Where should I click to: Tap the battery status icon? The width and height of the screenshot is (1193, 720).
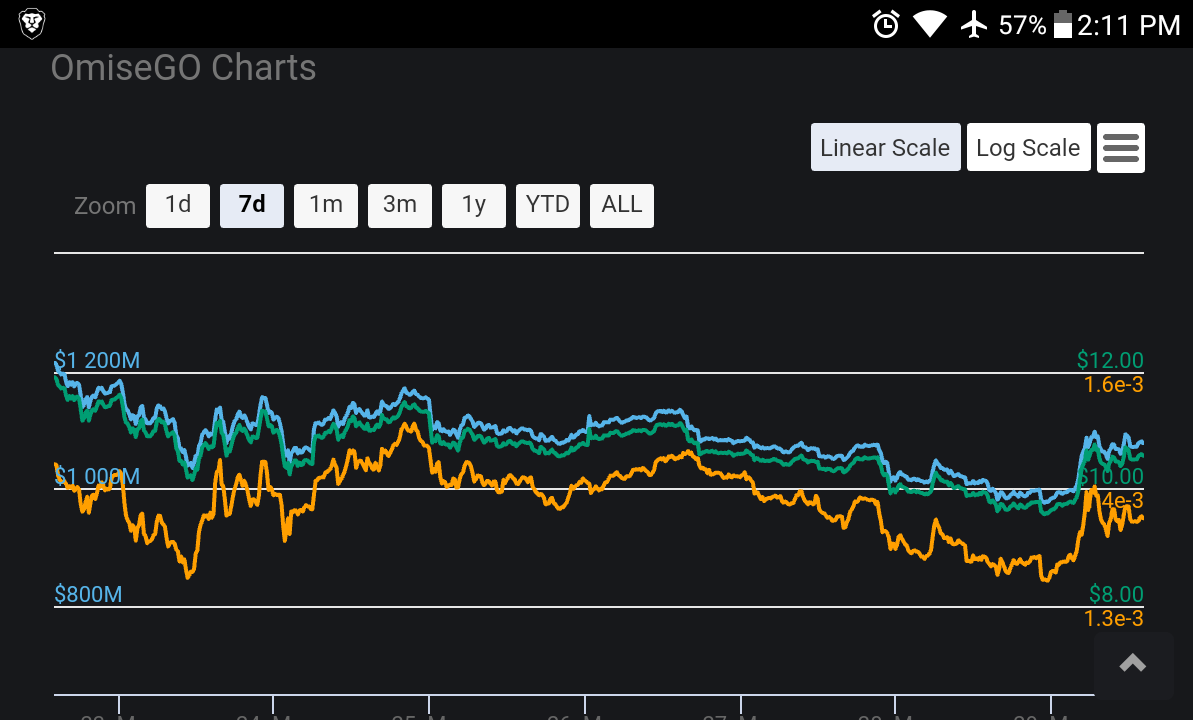[x=1063, y=24]
